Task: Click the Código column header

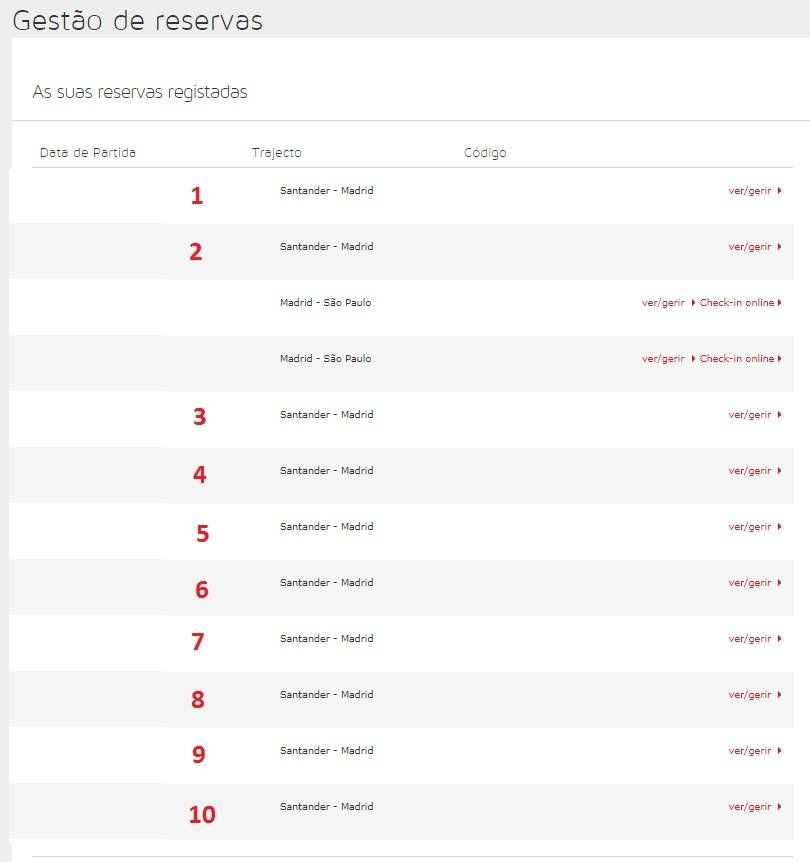Action: [485, 153]
